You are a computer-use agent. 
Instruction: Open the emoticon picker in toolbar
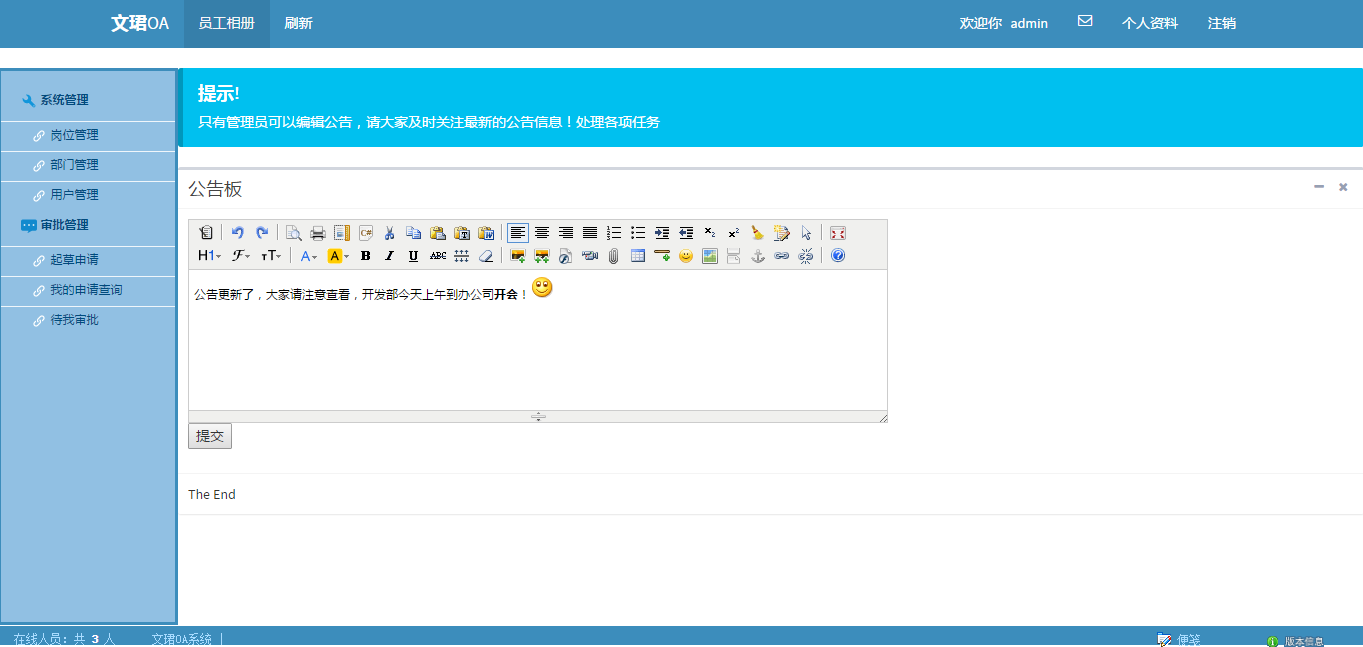pyautogui.click(x=686, y=256)
